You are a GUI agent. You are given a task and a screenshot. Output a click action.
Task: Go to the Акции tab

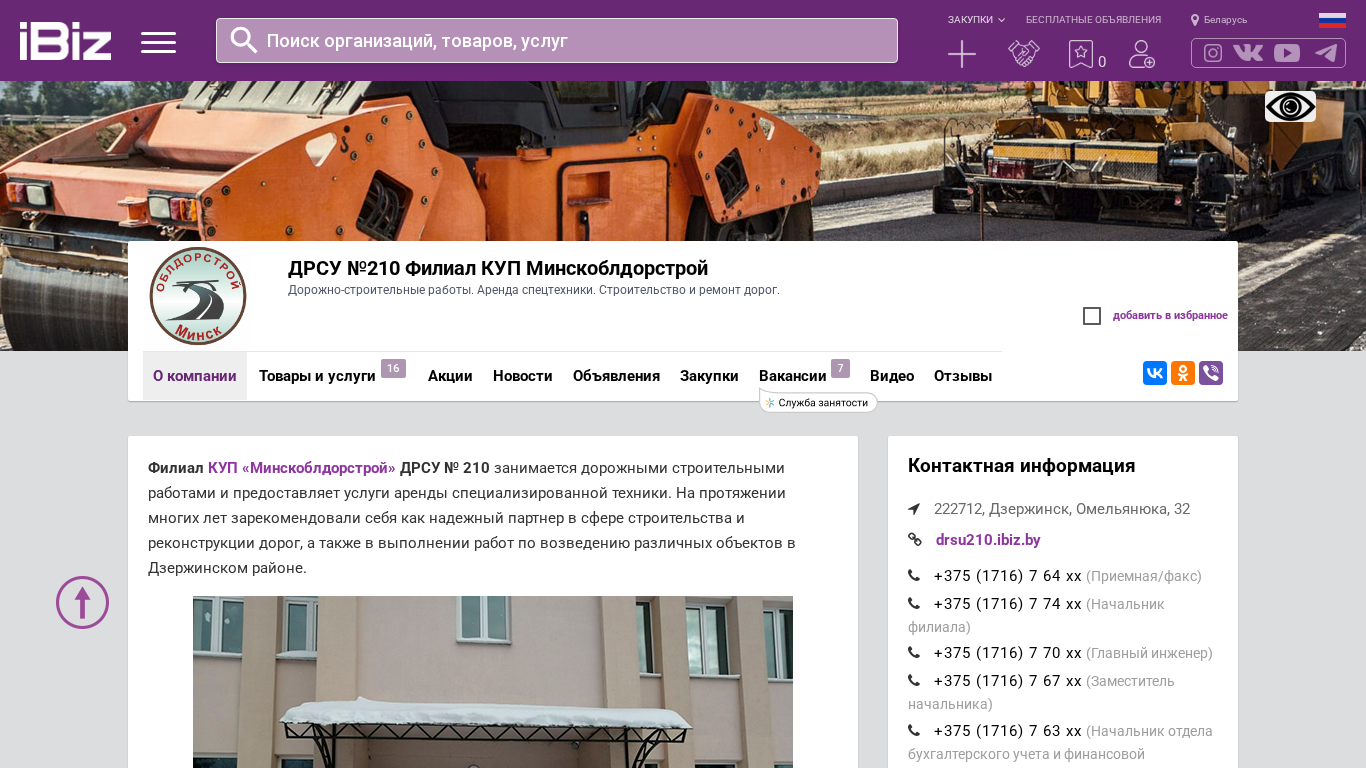coord(450,376)
